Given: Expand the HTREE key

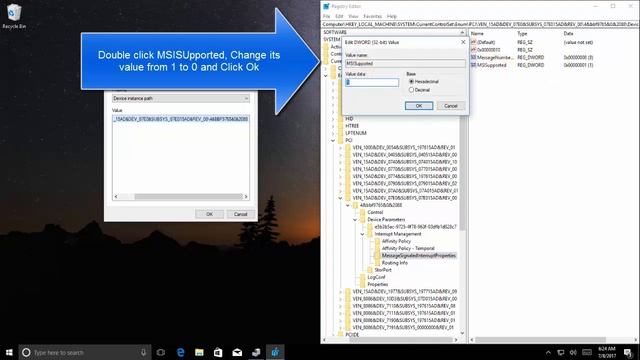Looking at the screenshot, I should coord(333,126).
